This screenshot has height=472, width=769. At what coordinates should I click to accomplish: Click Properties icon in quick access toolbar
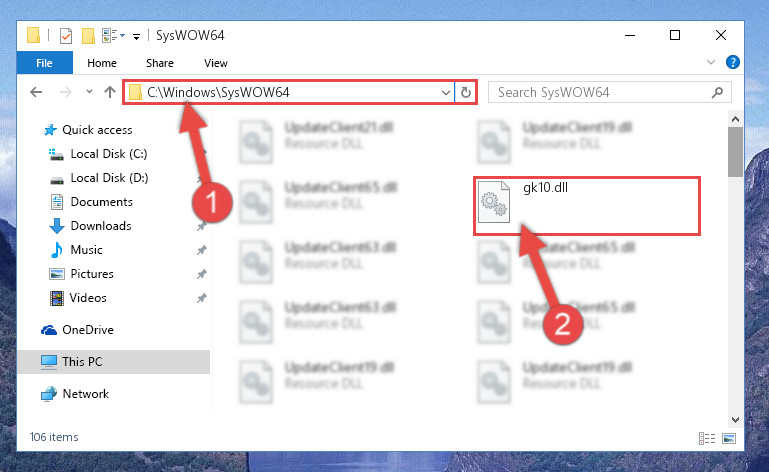click(66, 36)
